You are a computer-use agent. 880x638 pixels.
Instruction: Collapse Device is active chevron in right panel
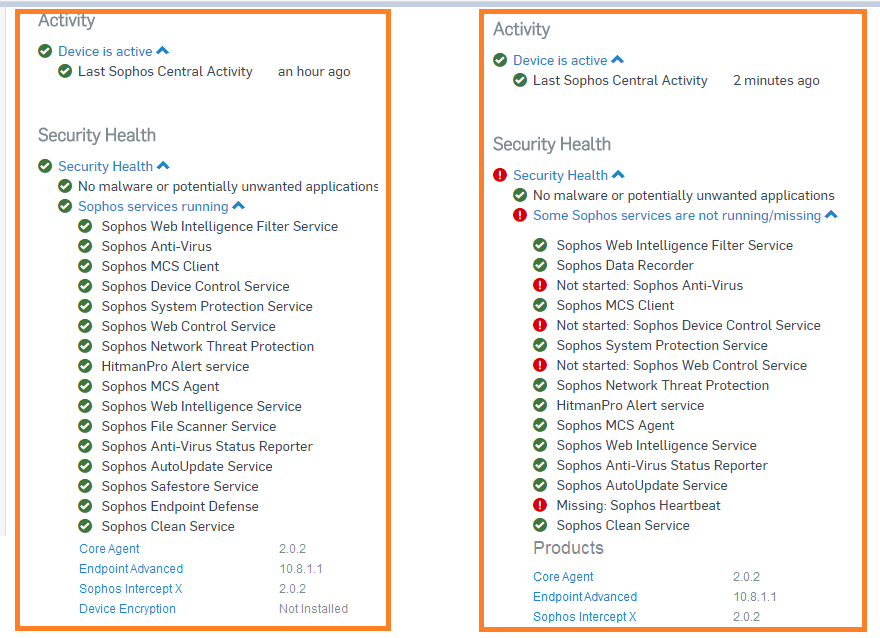tap(617, 59)
